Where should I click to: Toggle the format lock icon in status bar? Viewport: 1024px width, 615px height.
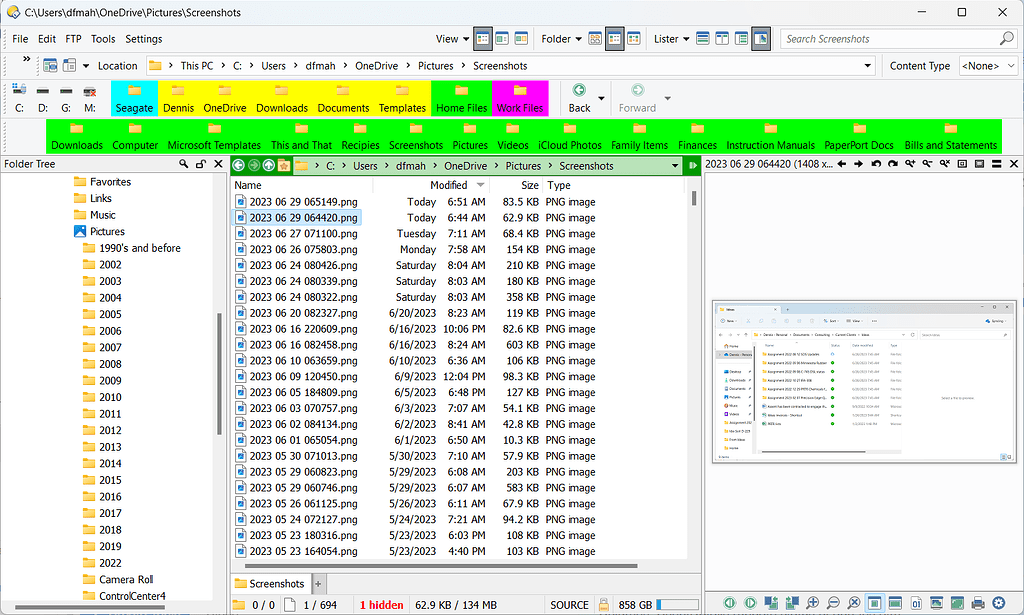[x=603, y=605]
